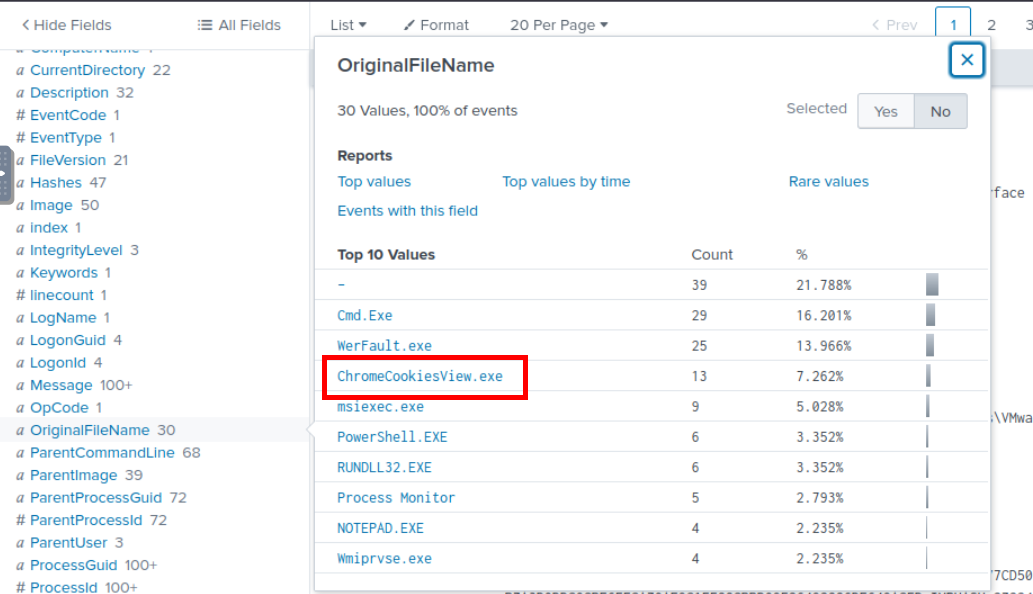
Task: Open Top values by time report
Action: (x=566, y=182)
